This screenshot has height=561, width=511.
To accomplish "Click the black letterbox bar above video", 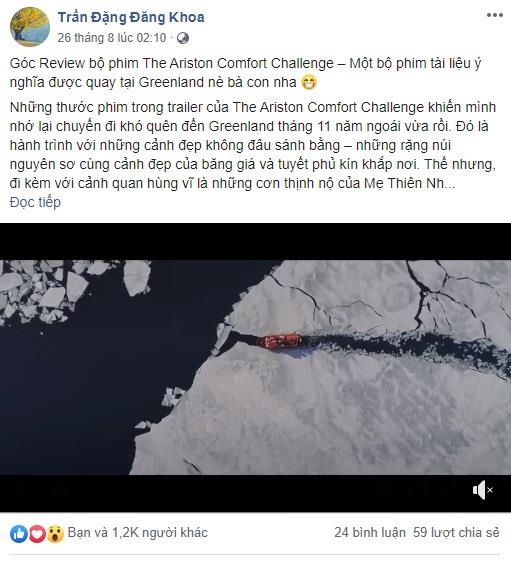I will 256,242.
